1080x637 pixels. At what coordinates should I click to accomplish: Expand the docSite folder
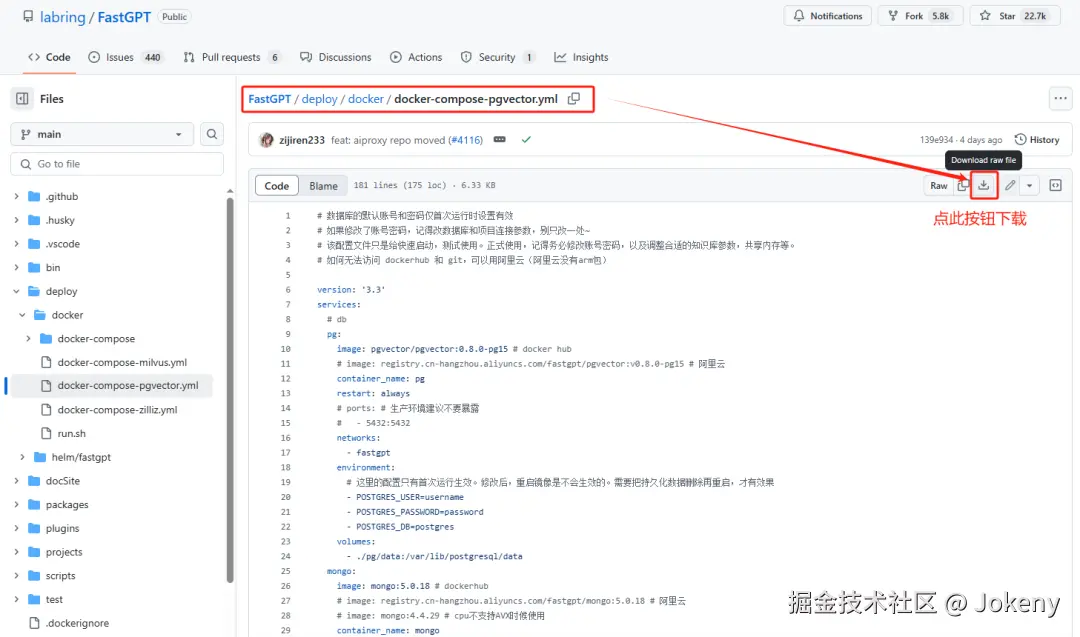17,481
